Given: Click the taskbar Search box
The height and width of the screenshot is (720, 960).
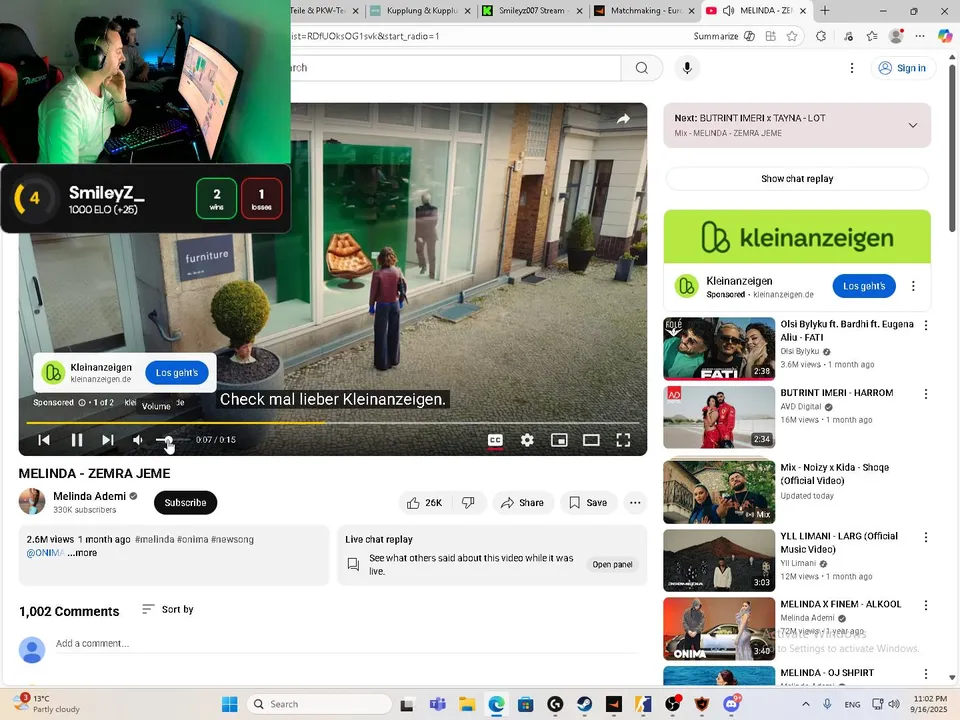Looking at the screenshot, I should pos(320,704).
